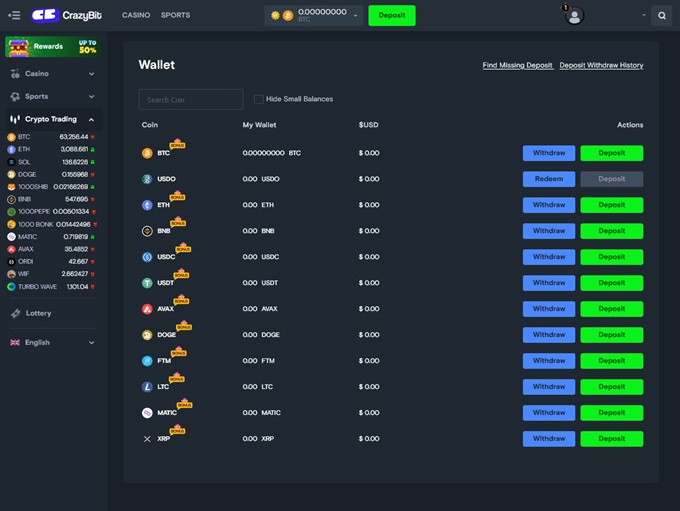
Task: Click the Search Coin input field
Action: pos(190,99)
